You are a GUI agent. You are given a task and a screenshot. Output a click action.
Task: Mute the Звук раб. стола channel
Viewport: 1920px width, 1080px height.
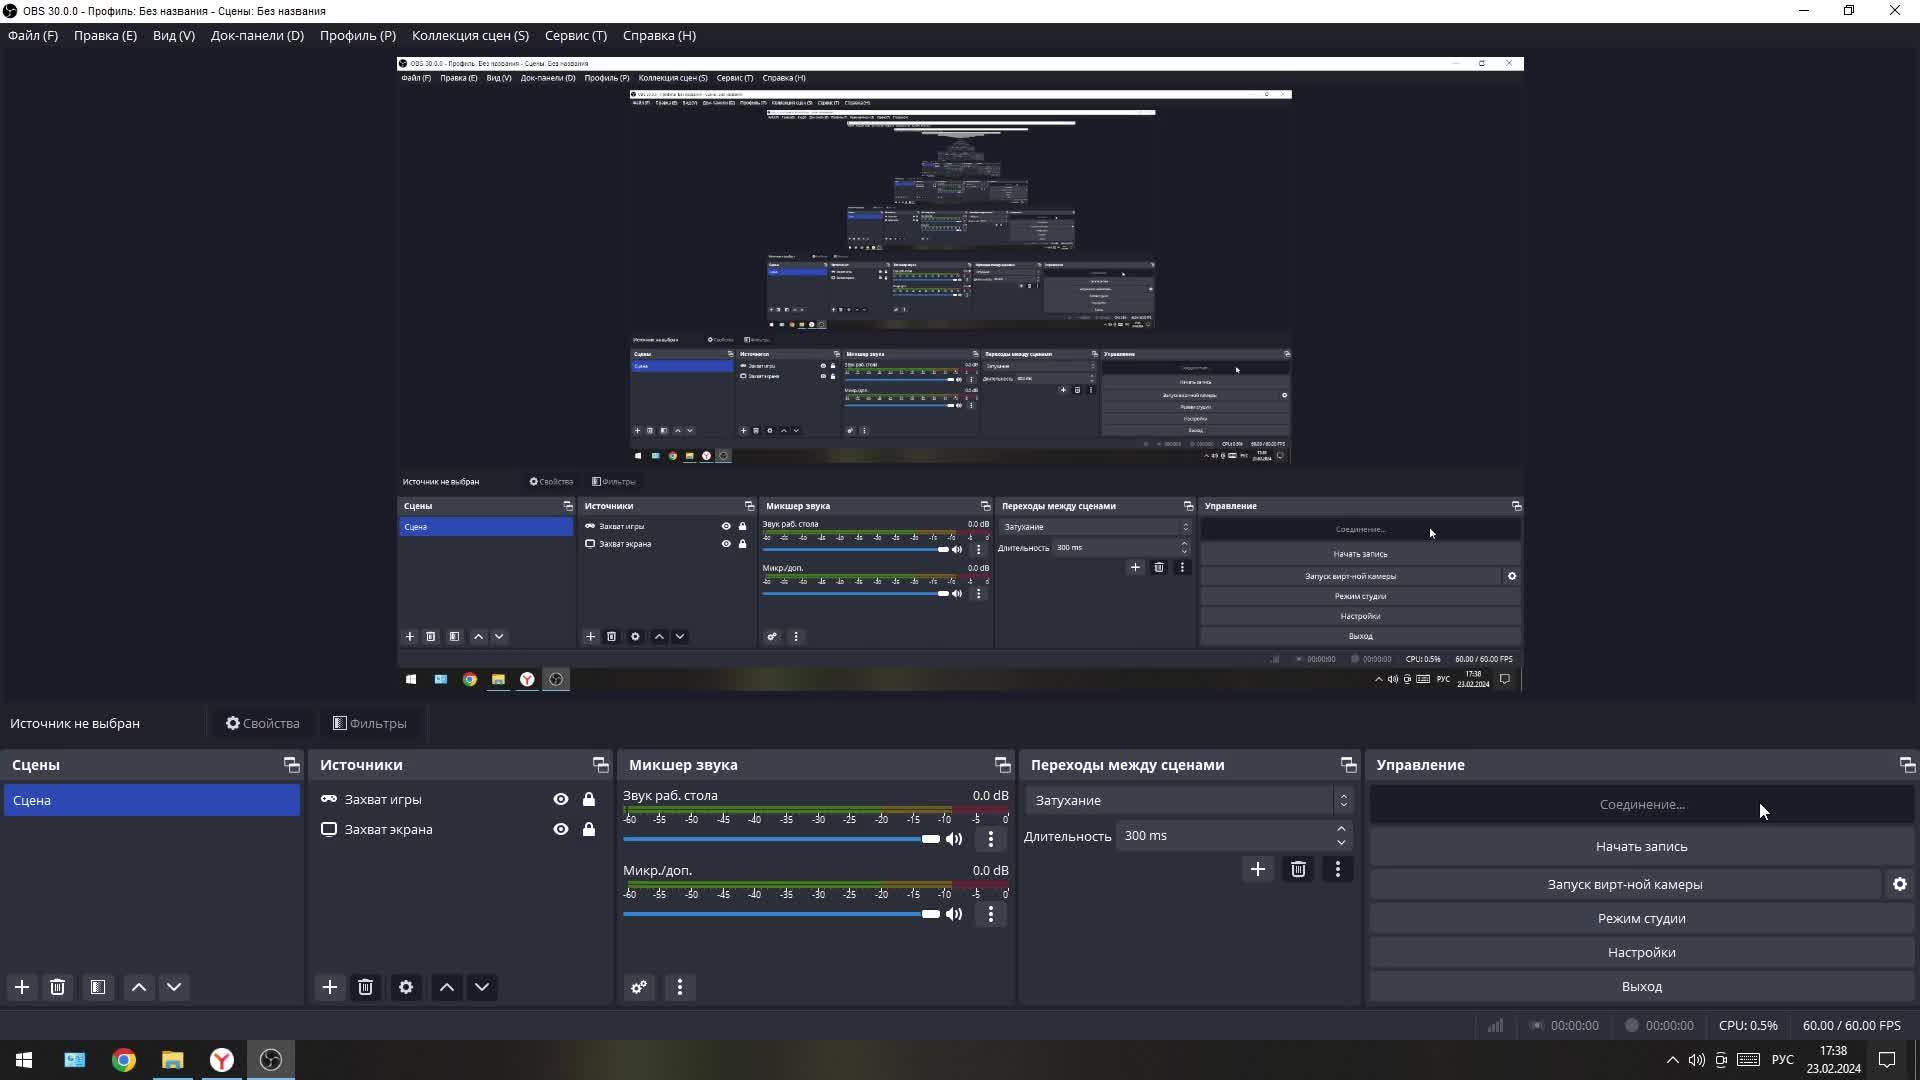tap(954, 839)
